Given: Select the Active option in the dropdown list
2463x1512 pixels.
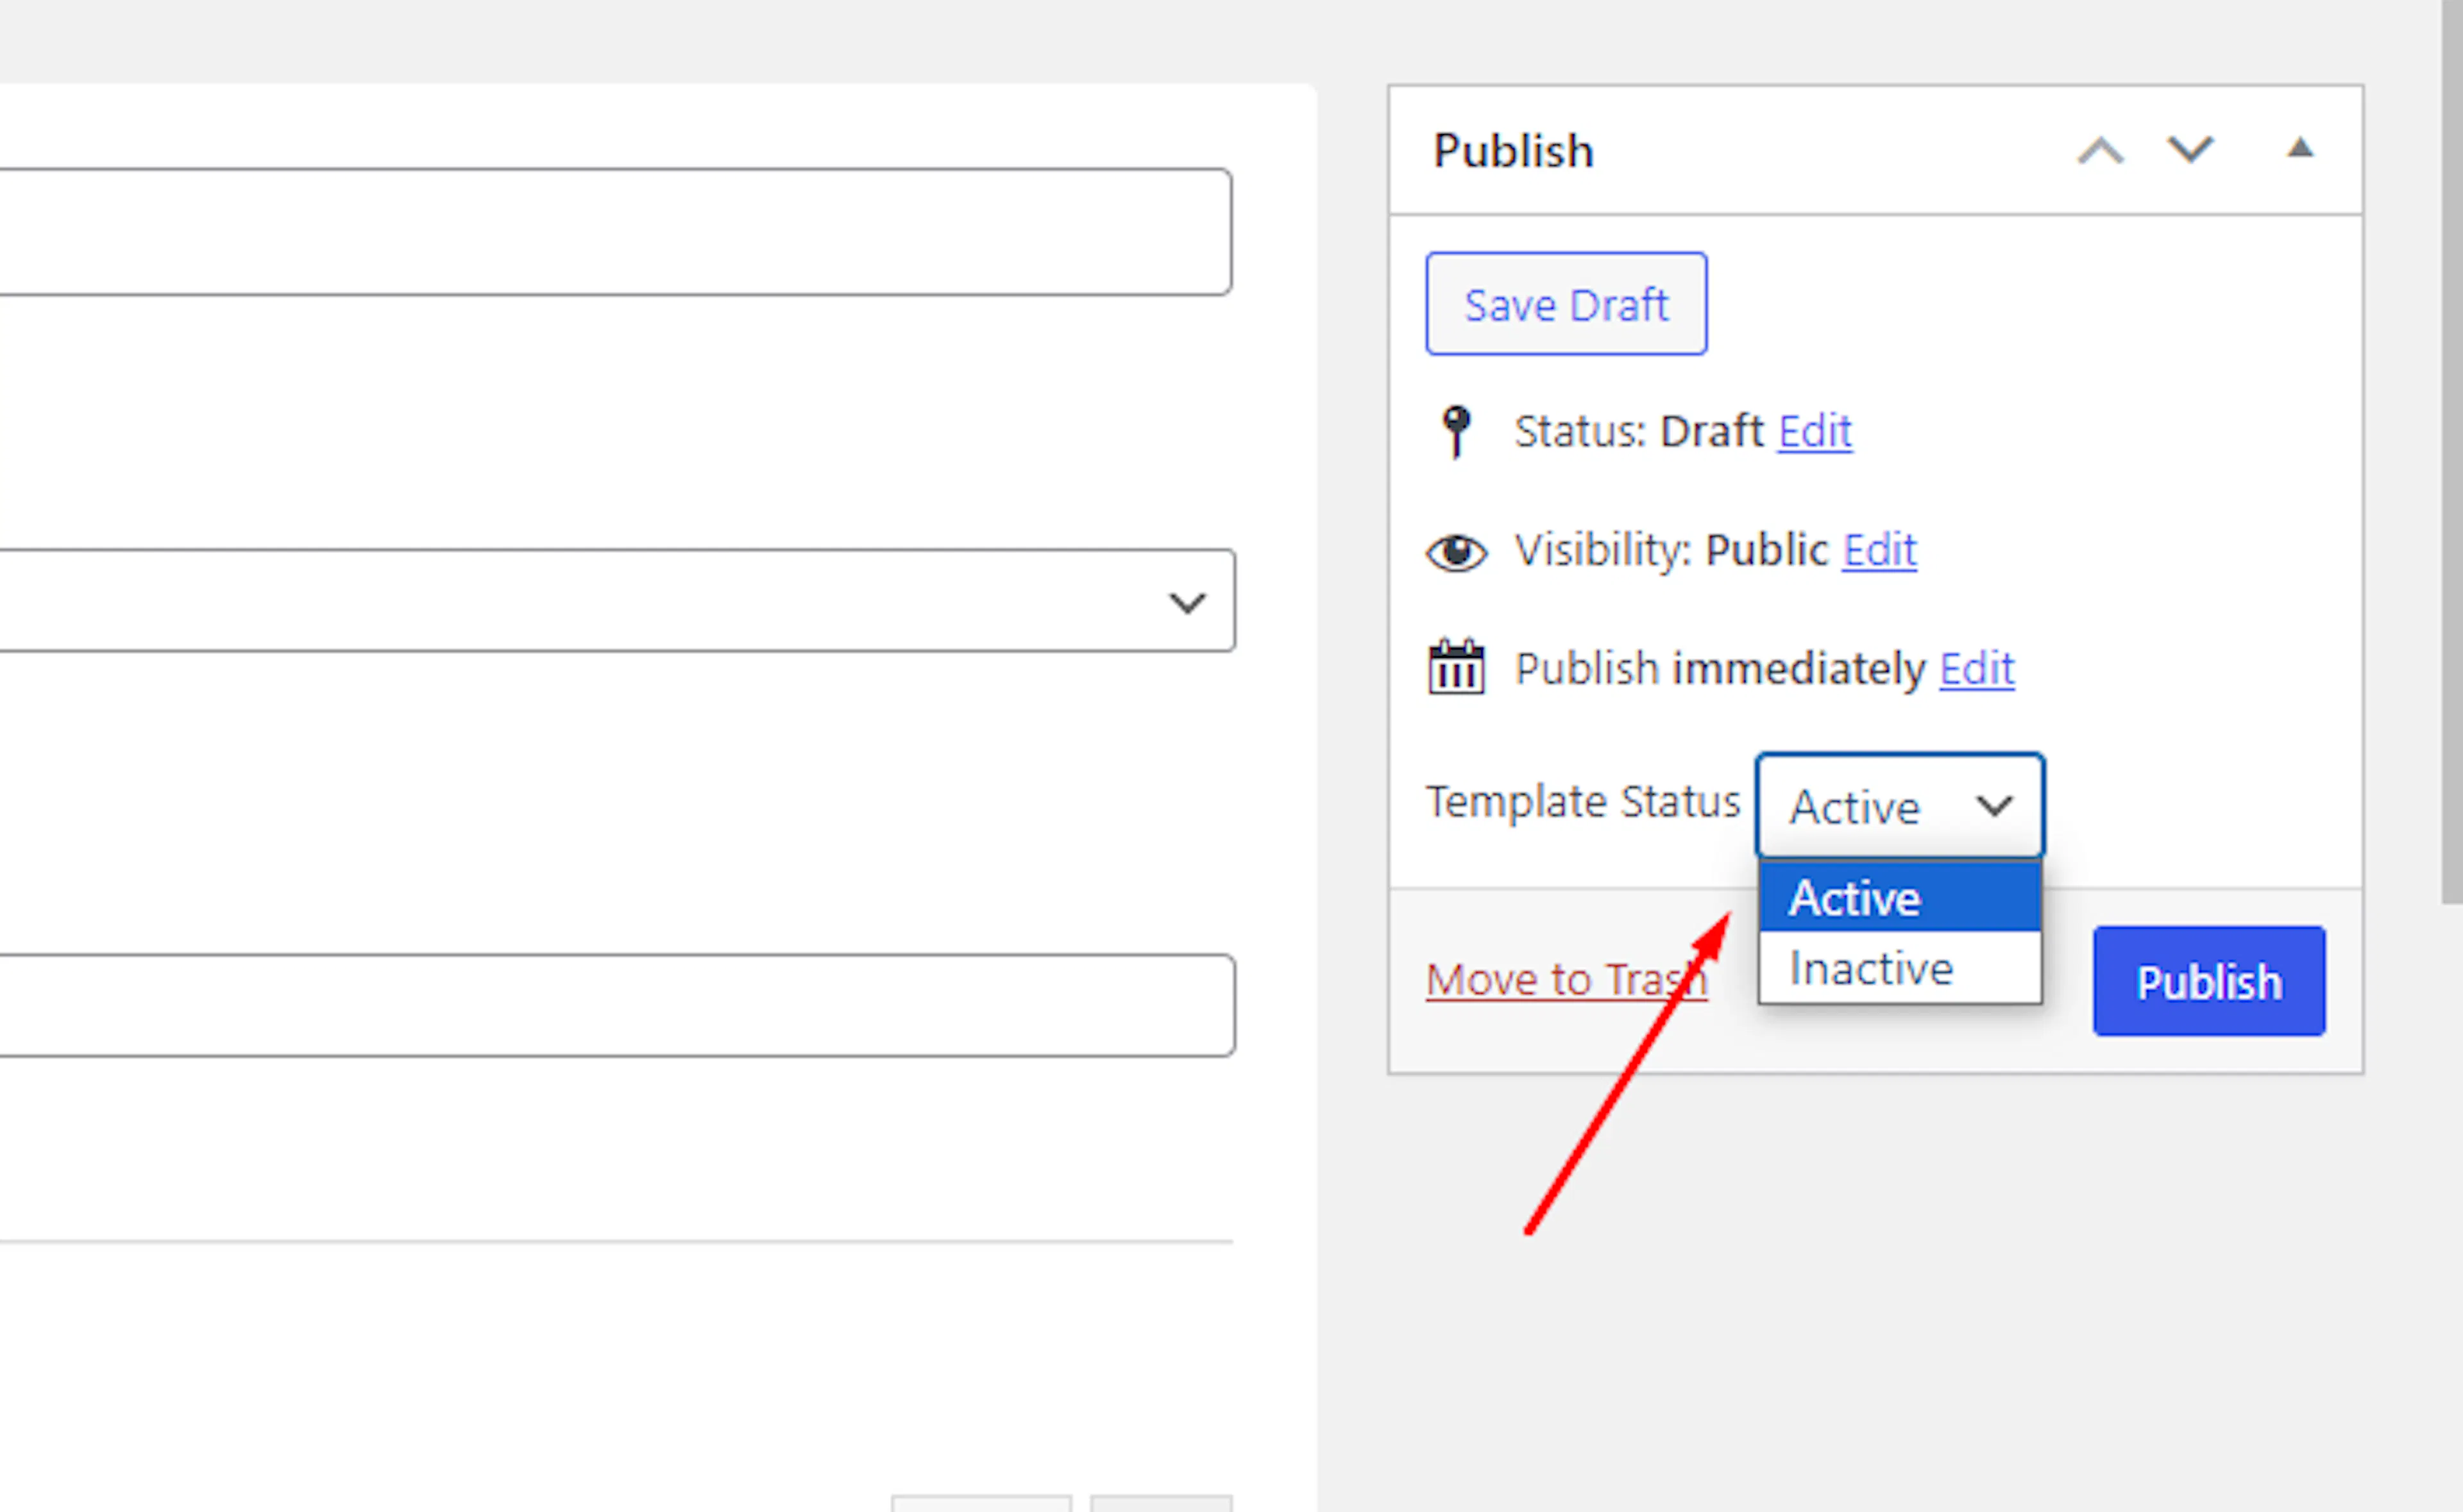Looking at the screenshot, I should click(1900, 897).
